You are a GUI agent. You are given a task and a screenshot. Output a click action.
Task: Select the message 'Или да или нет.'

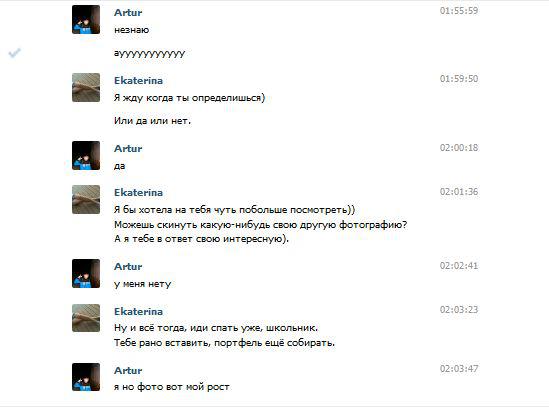click(152, 121)
